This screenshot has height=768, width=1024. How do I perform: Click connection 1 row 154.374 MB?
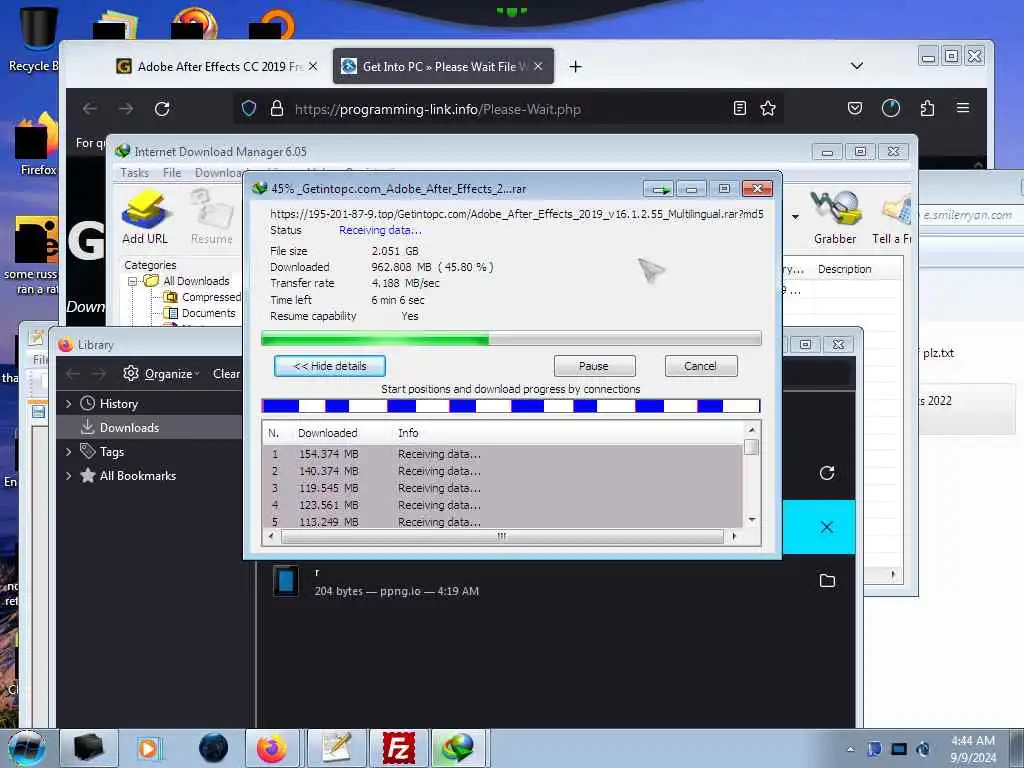503,454
